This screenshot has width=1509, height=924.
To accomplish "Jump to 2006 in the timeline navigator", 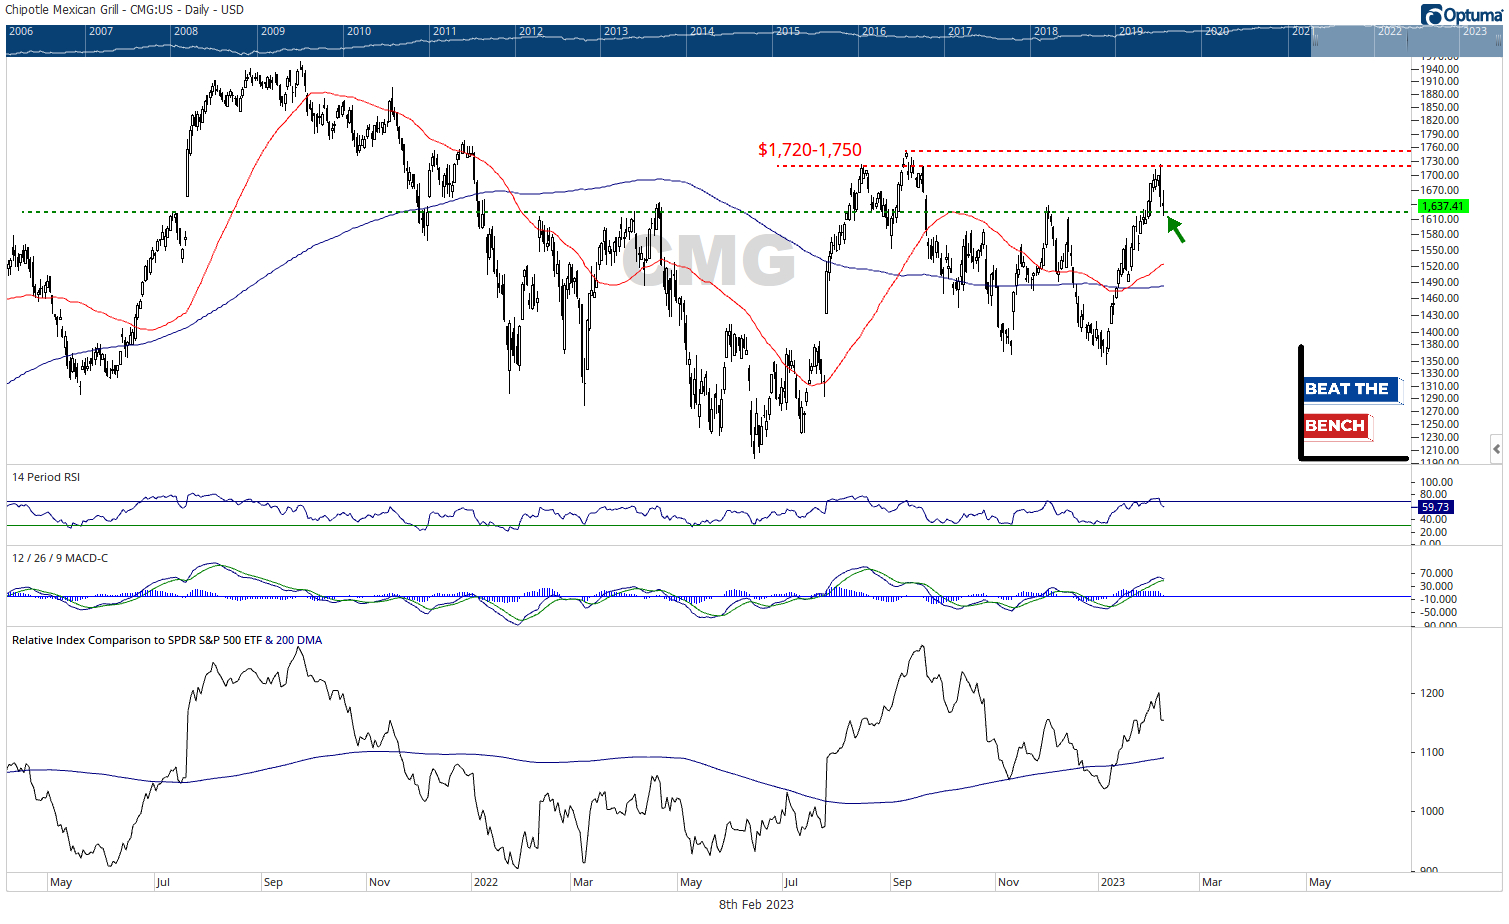I will 21,32.
